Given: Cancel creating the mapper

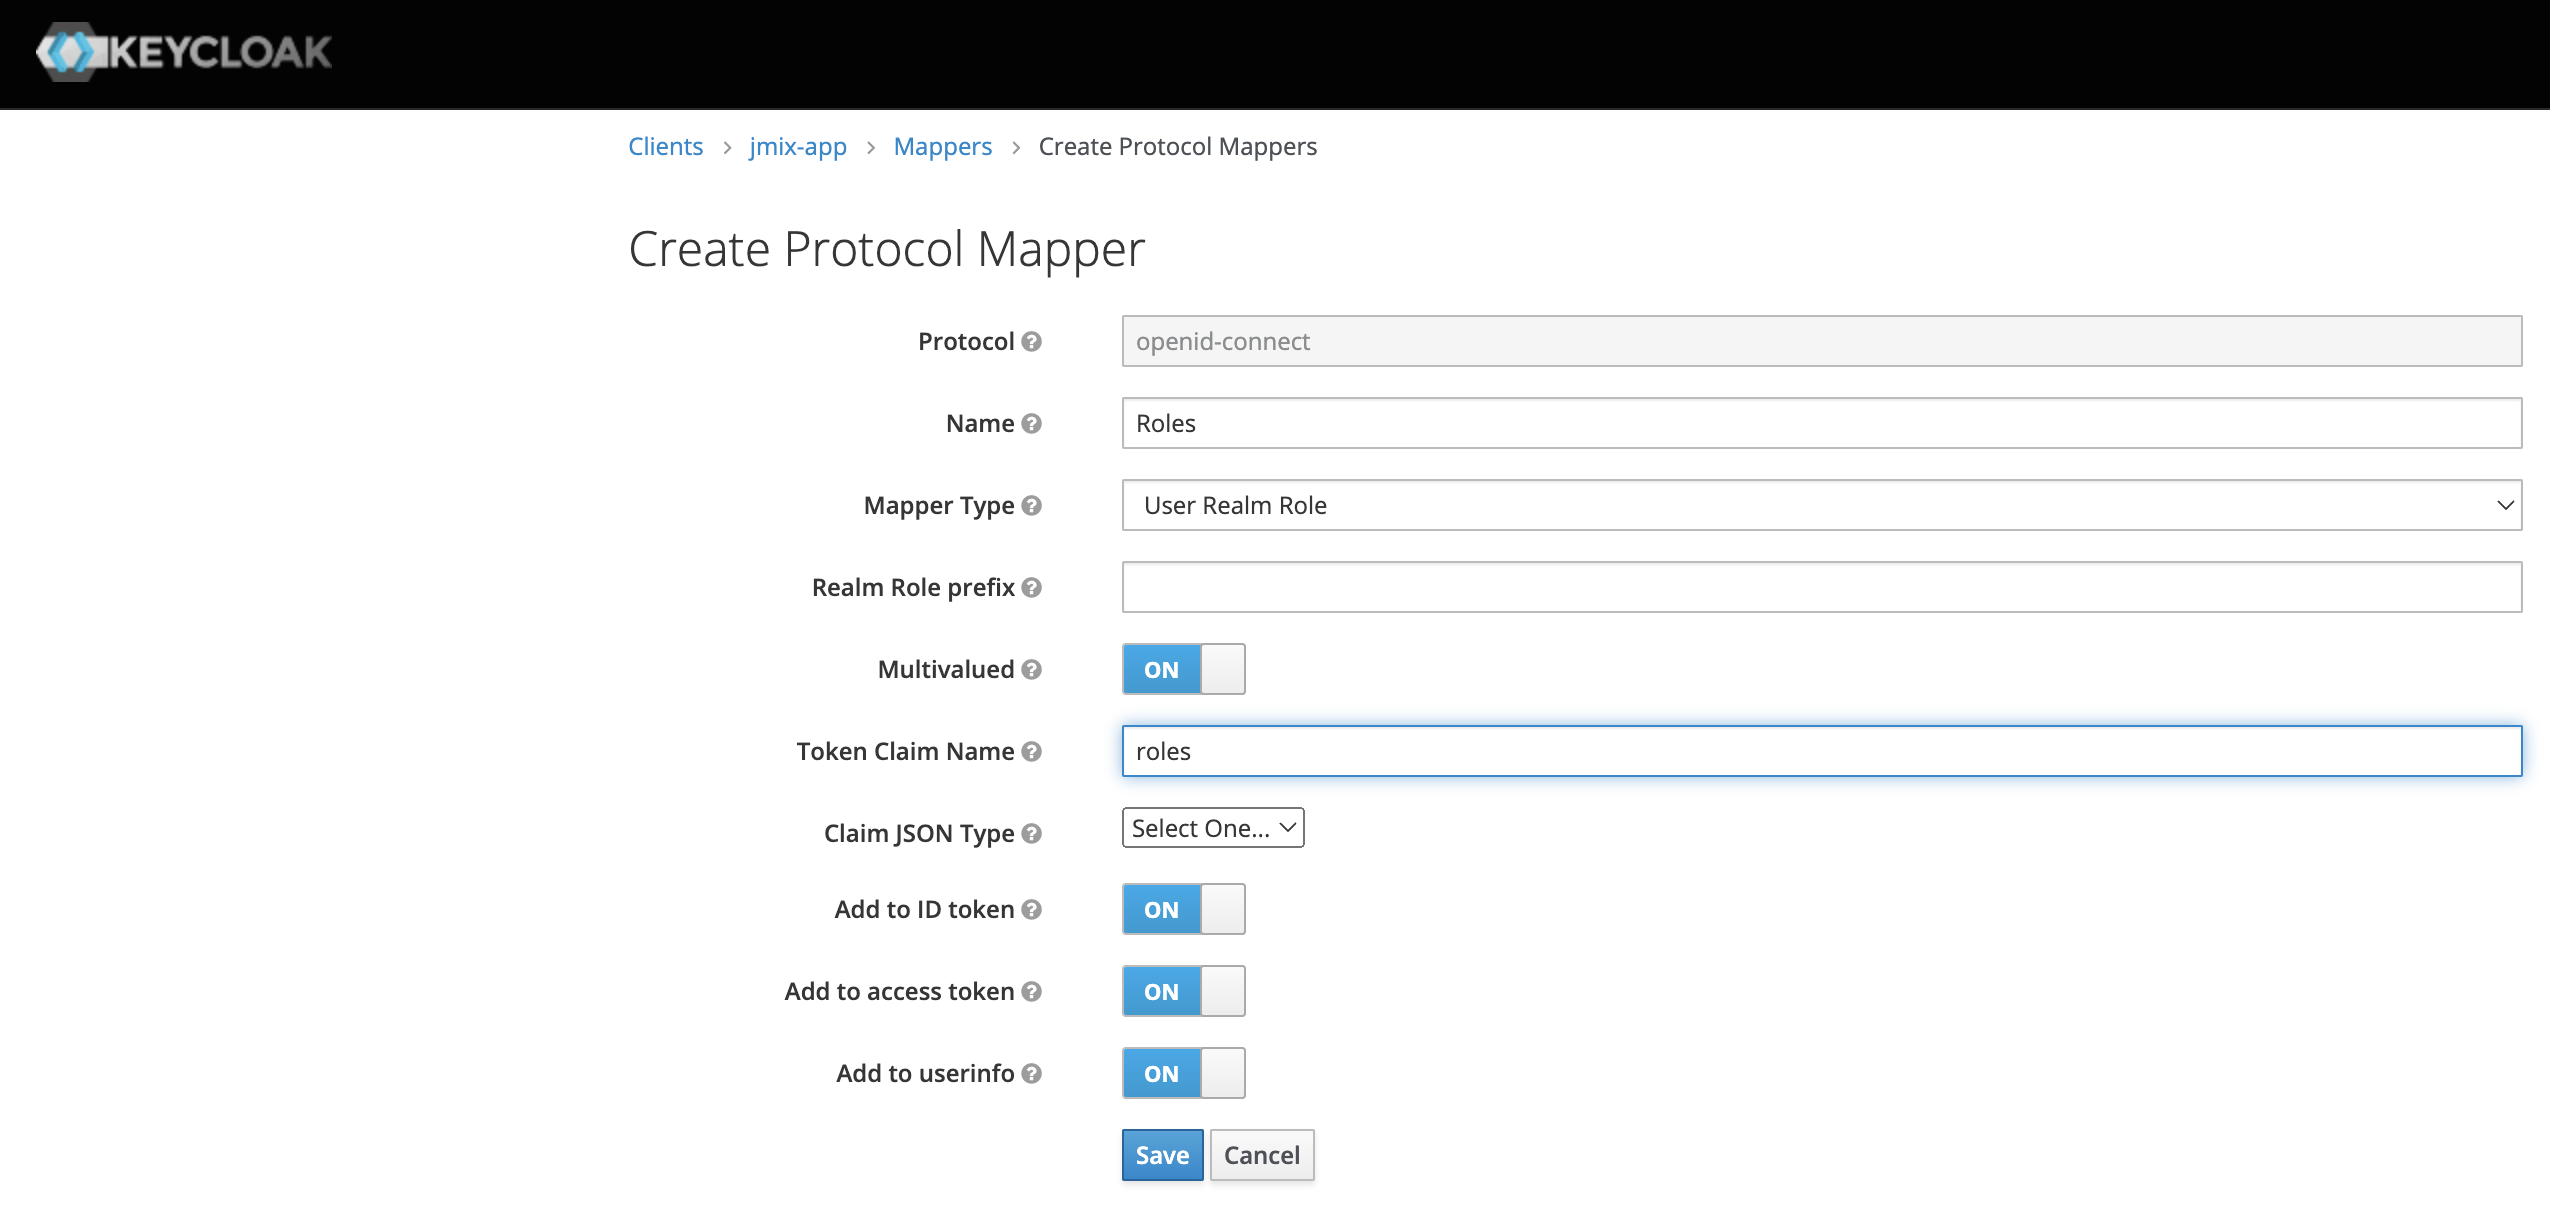Looking at the screenshot, I should [1262, 1155].
